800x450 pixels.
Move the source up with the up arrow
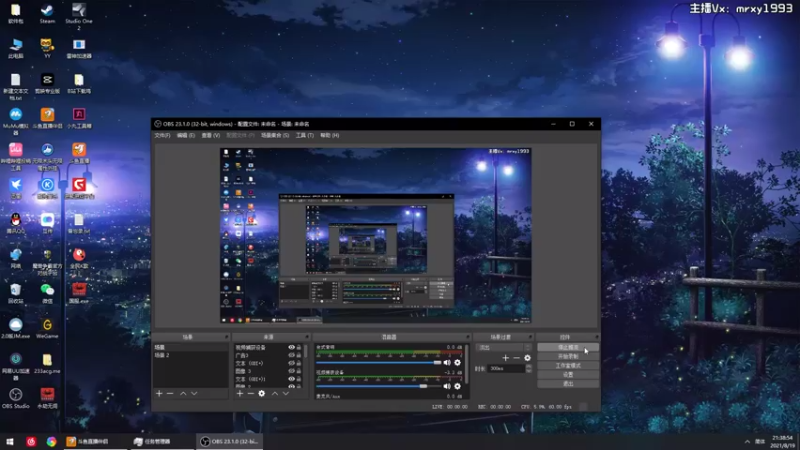pos(275,393)
